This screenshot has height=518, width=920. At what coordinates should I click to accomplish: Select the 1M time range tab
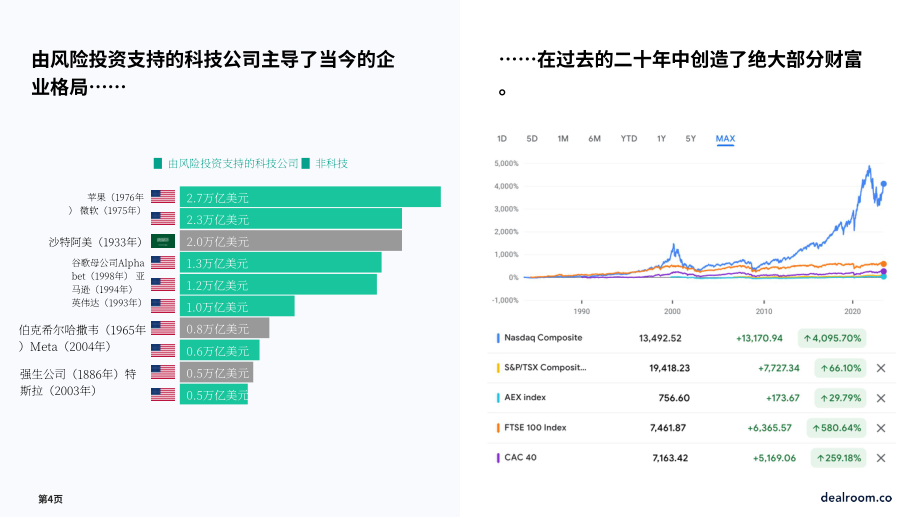pyautogui.click(x=563, y=138)
